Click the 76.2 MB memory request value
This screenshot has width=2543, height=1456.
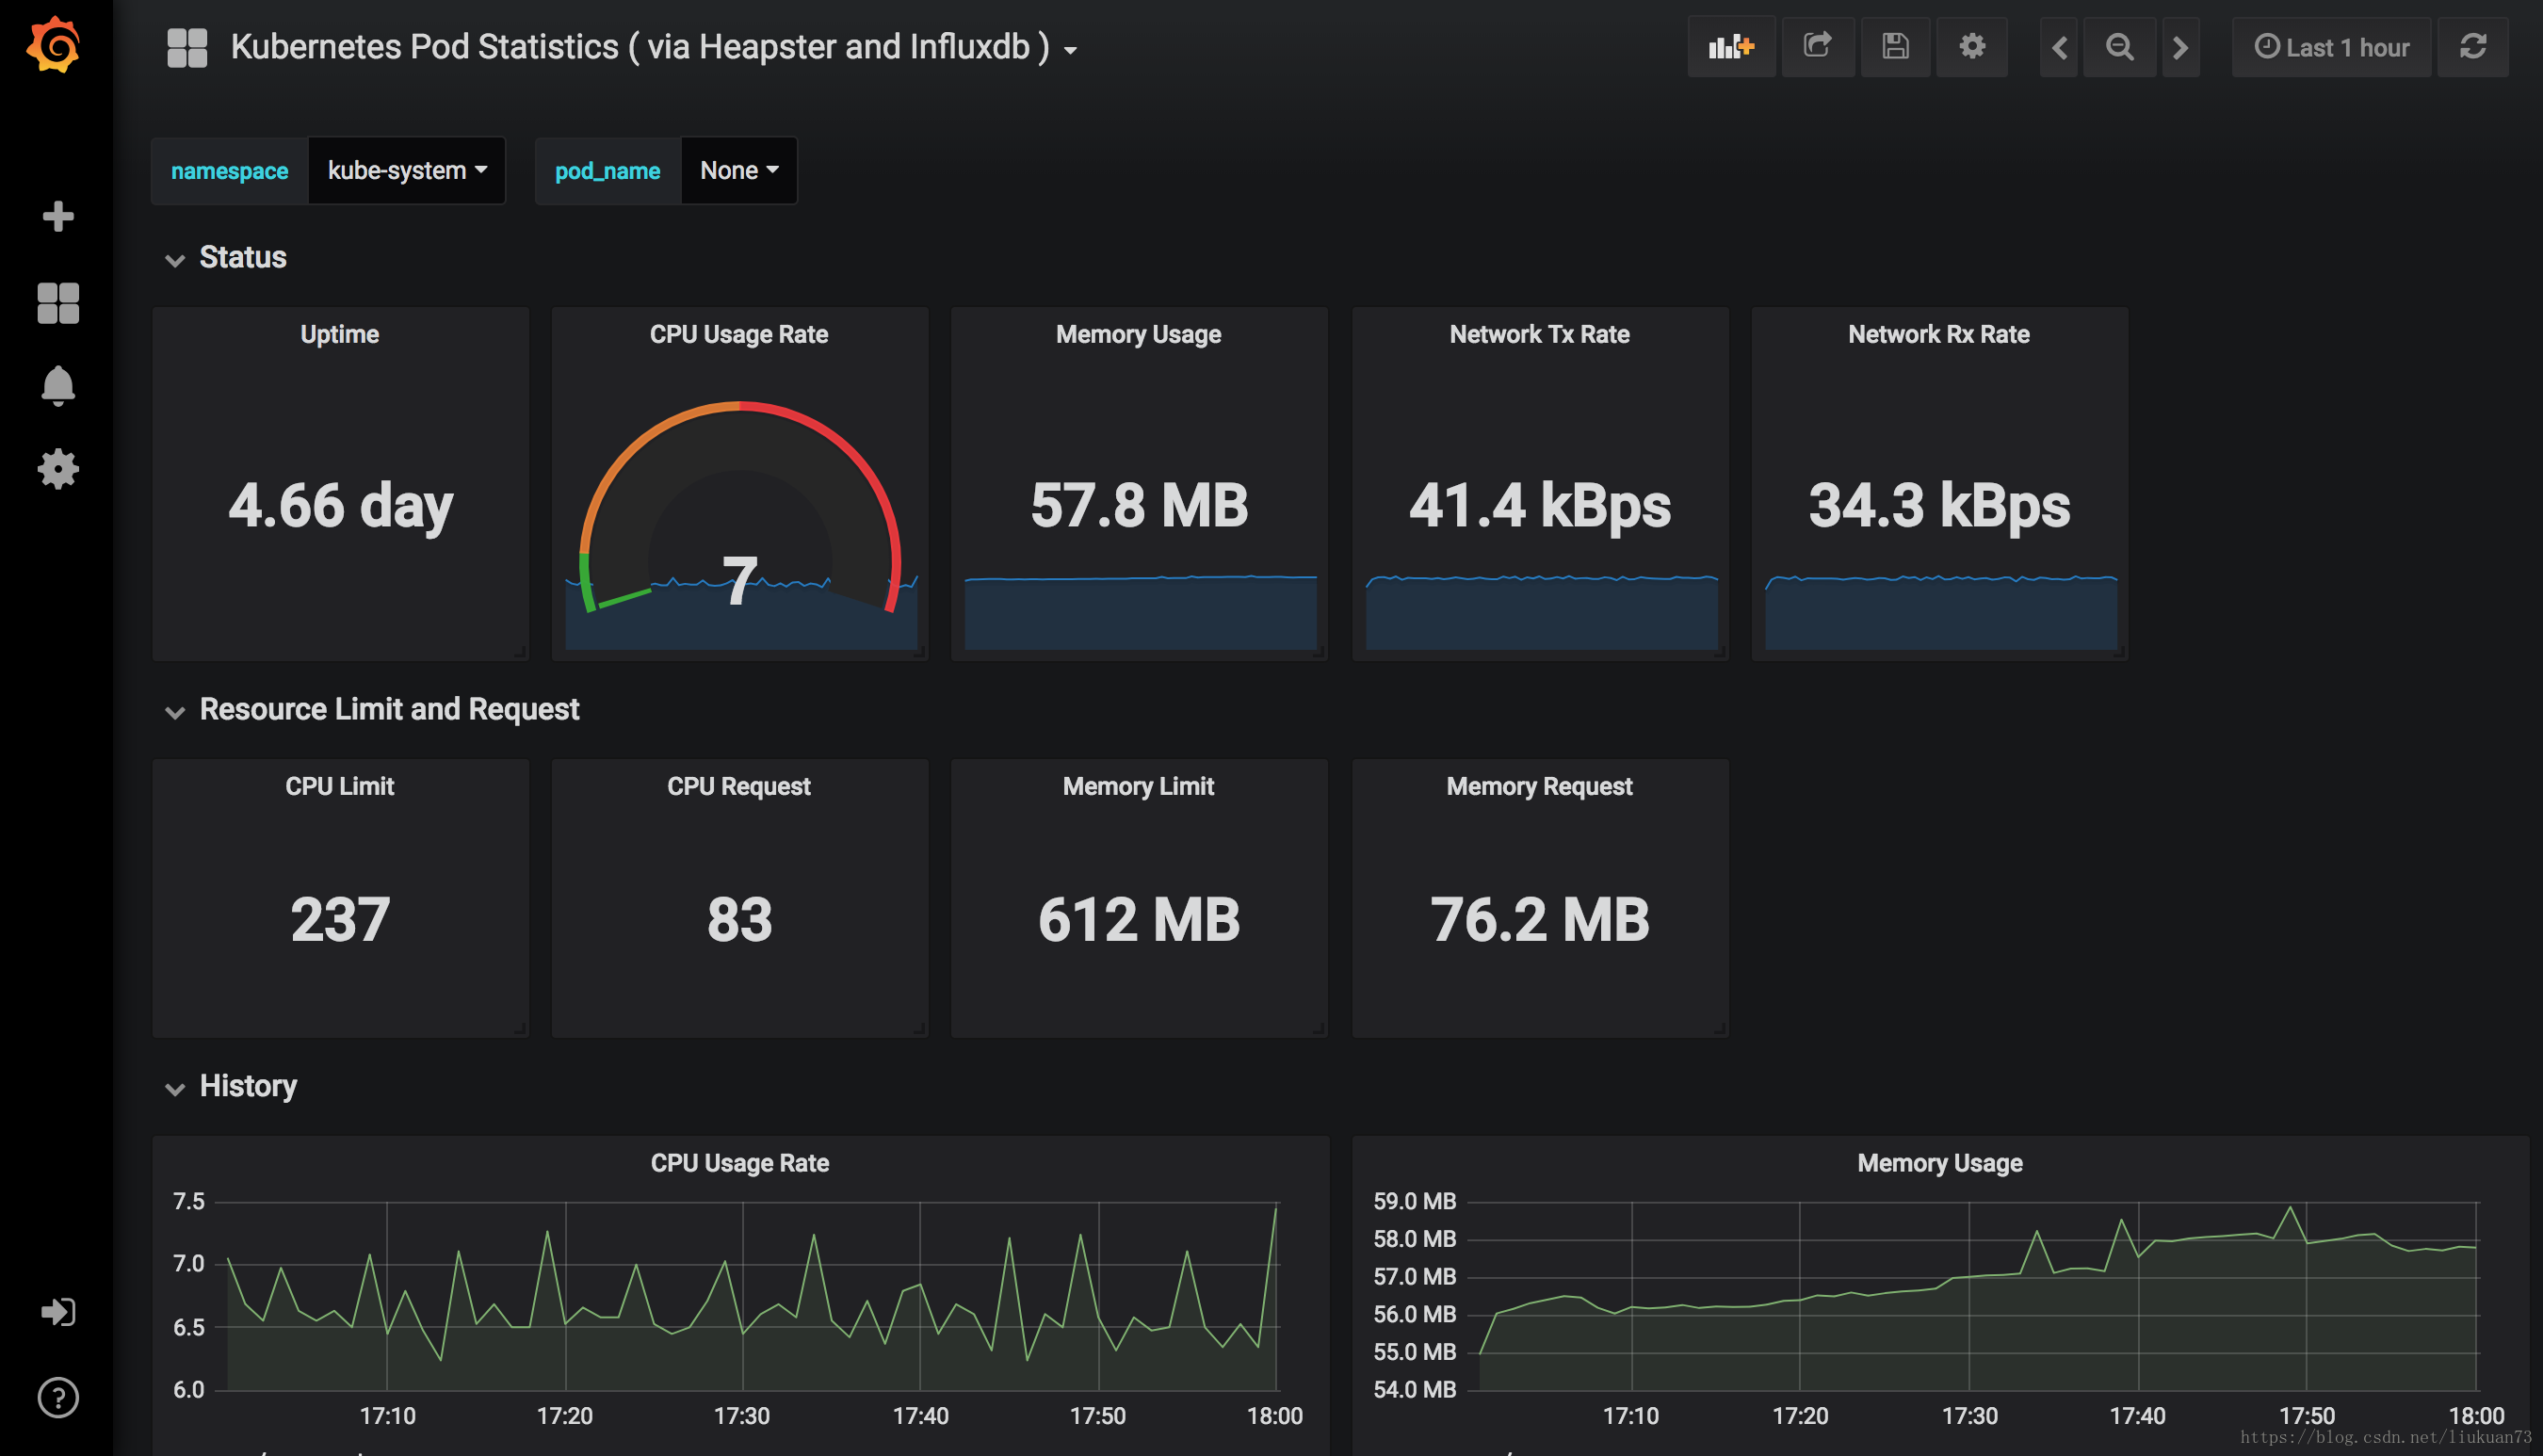[x=1540, y=919]
